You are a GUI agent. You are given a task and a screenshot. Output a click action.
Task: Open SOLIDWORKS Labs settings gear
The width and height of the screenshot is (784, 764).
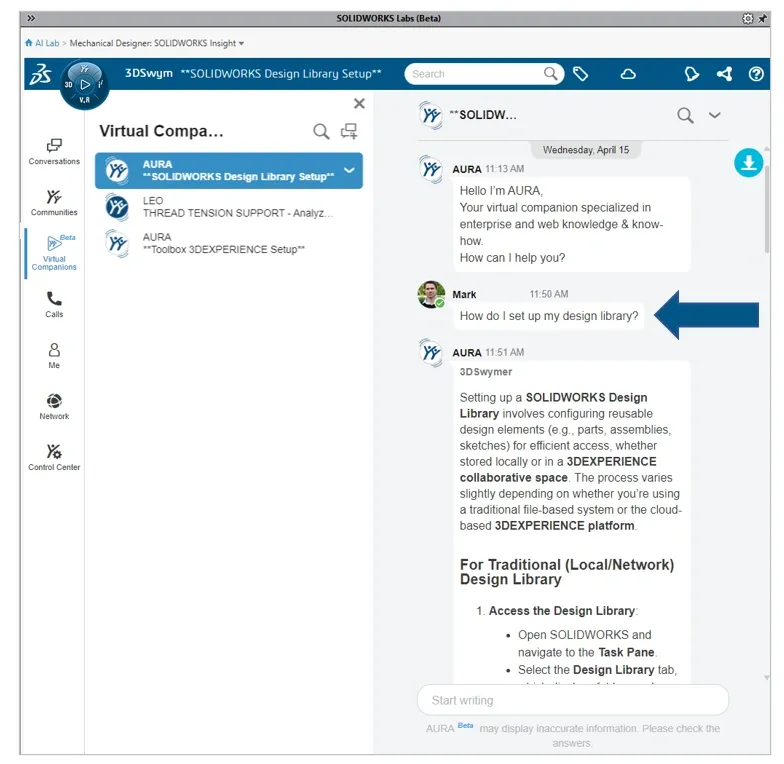click(x=748, y=18)
